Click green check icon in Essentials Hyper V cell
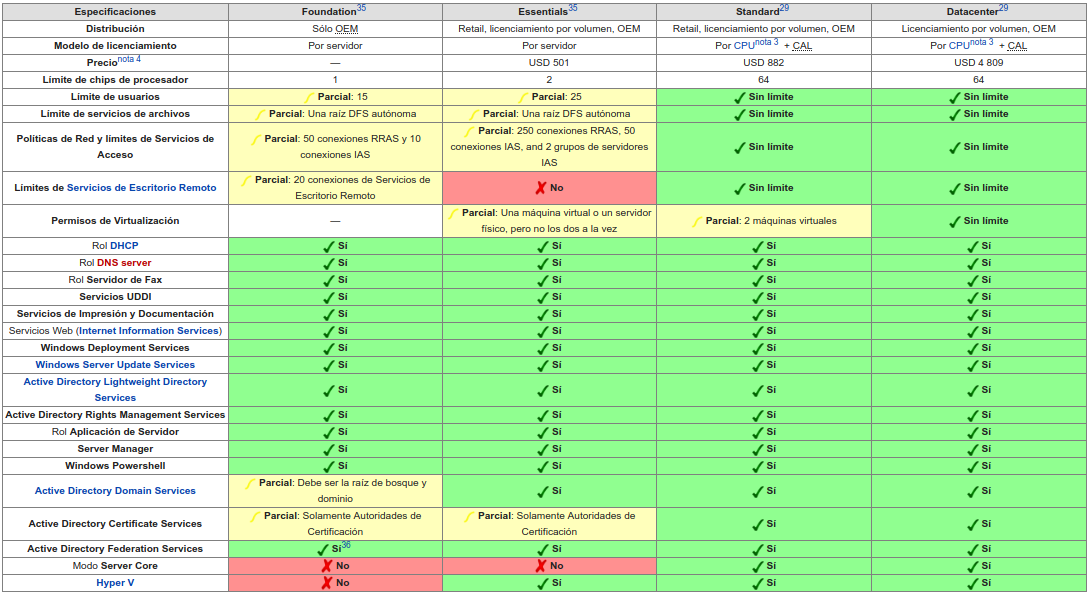This screenshot has width=1088, height=594. click(x=543, y=584)
